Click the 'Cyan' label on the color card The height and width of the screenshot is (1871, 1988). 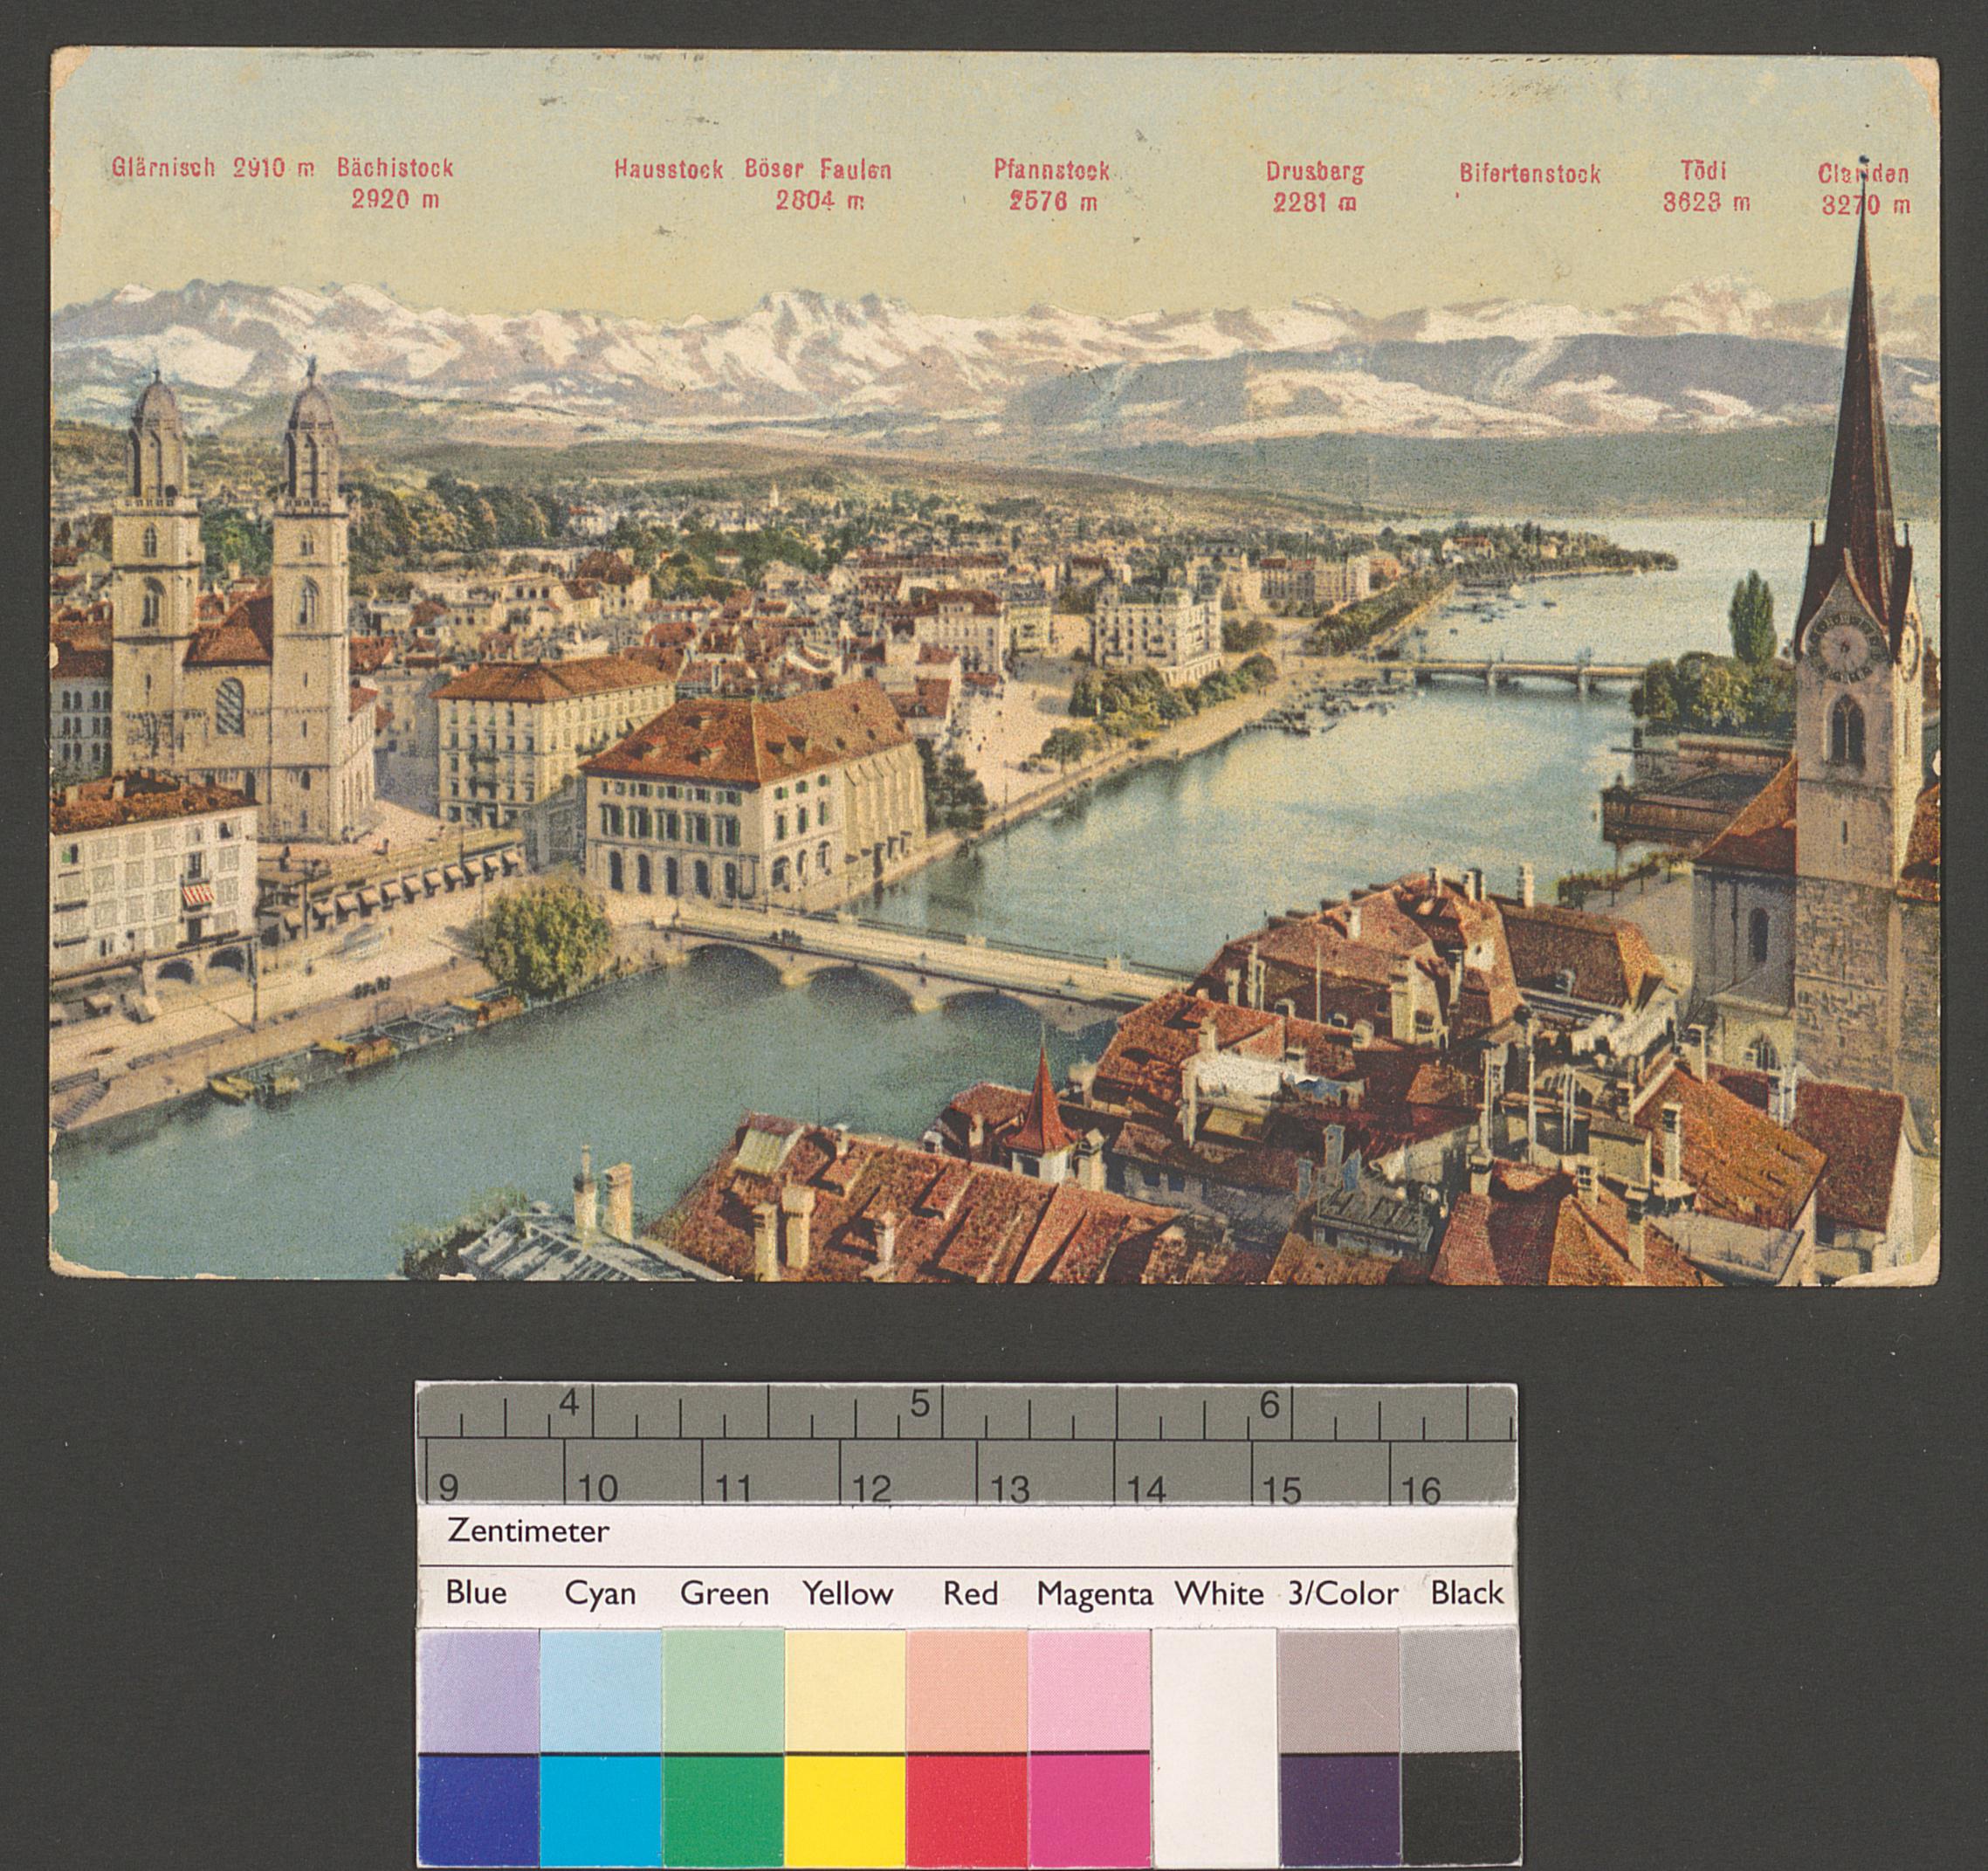tap(600, 1594)
